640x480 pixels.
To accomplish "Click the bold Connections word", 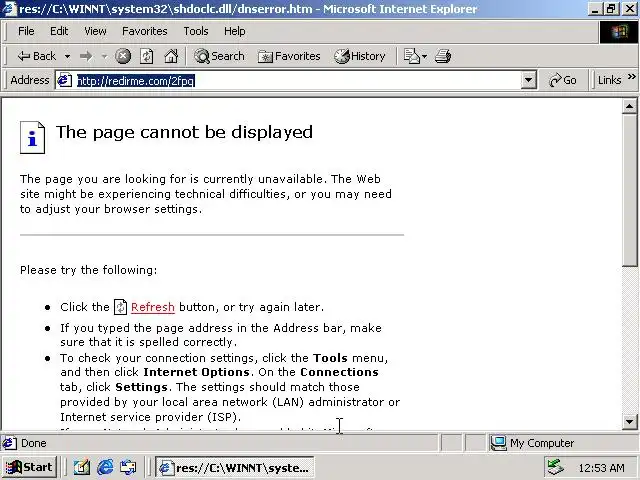I will coord(340,372).
